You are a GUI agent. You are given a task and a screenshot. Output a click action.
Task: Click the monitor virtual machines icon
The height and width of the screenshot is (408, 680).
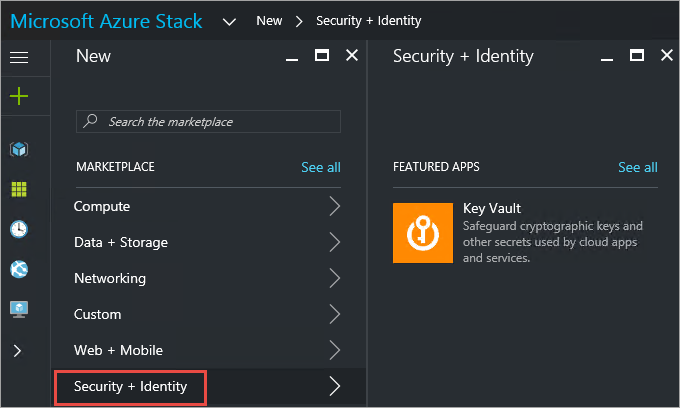click(19, 309)
